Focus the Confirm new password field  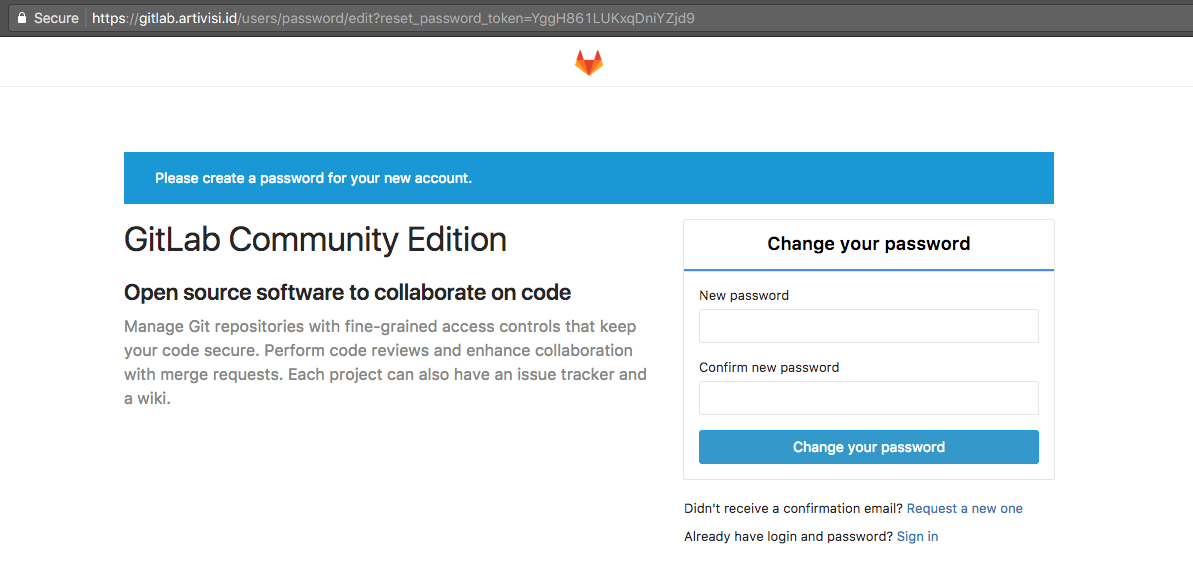868,398
